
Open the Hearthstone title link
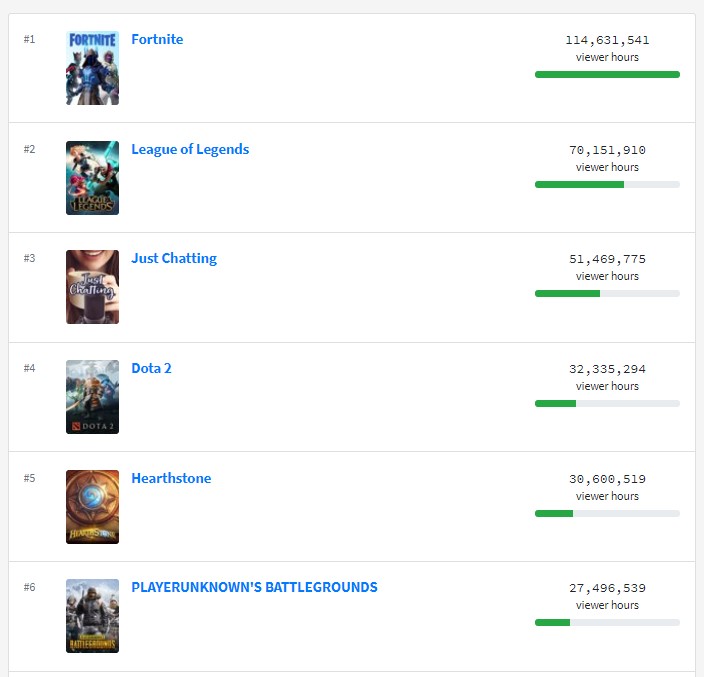(x=171, y=478)
